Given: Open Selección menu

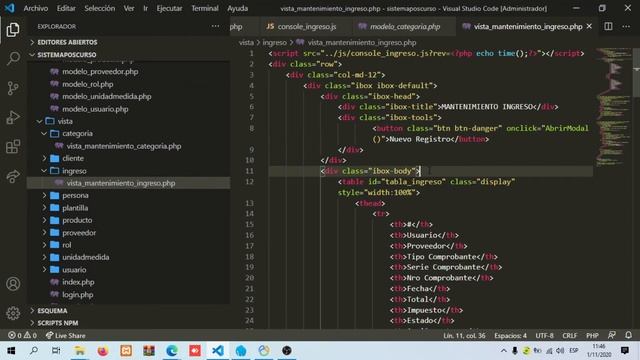Looking at the screenshot, I should pos(100,8).
